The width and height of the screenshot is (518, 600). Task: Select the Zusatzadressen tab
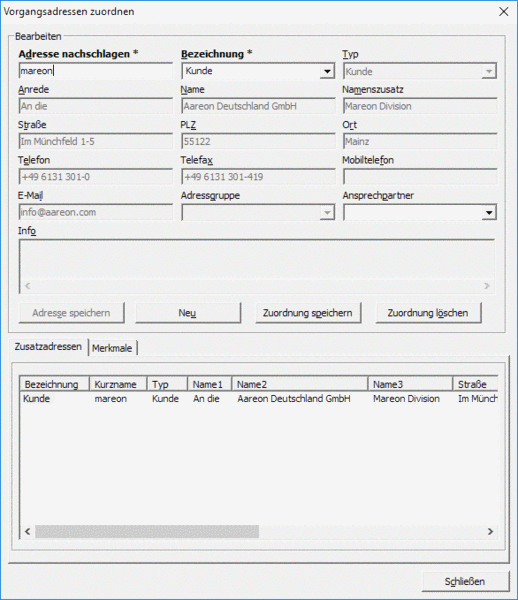coord(48,347)
